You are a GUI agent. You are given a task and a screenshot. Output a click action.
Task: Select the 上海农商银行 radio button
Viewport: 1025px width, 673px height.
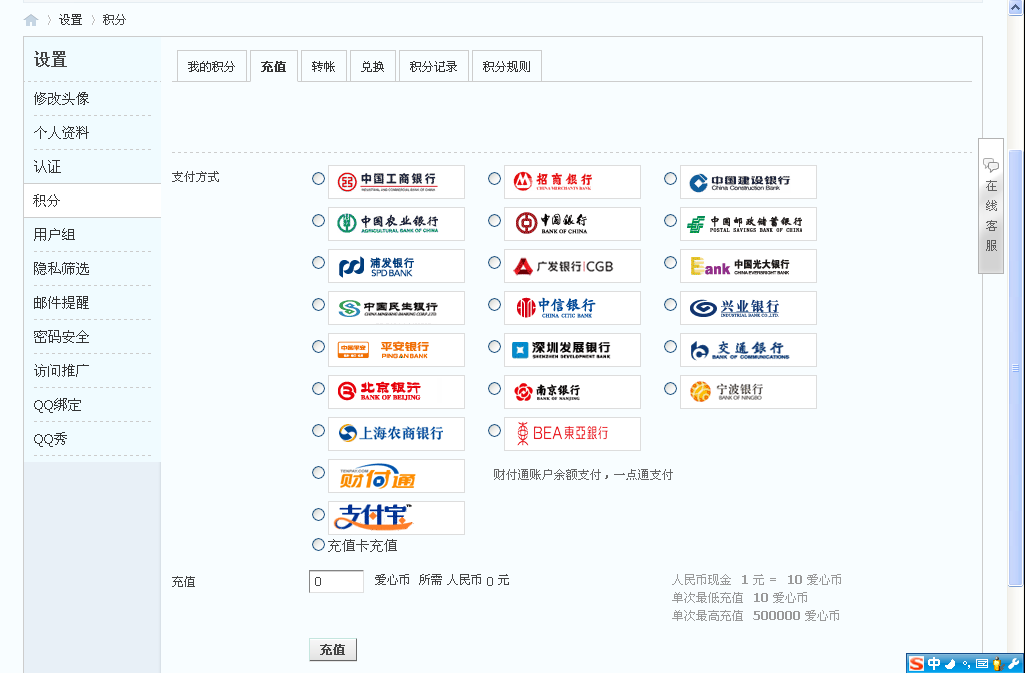(318, 431)
